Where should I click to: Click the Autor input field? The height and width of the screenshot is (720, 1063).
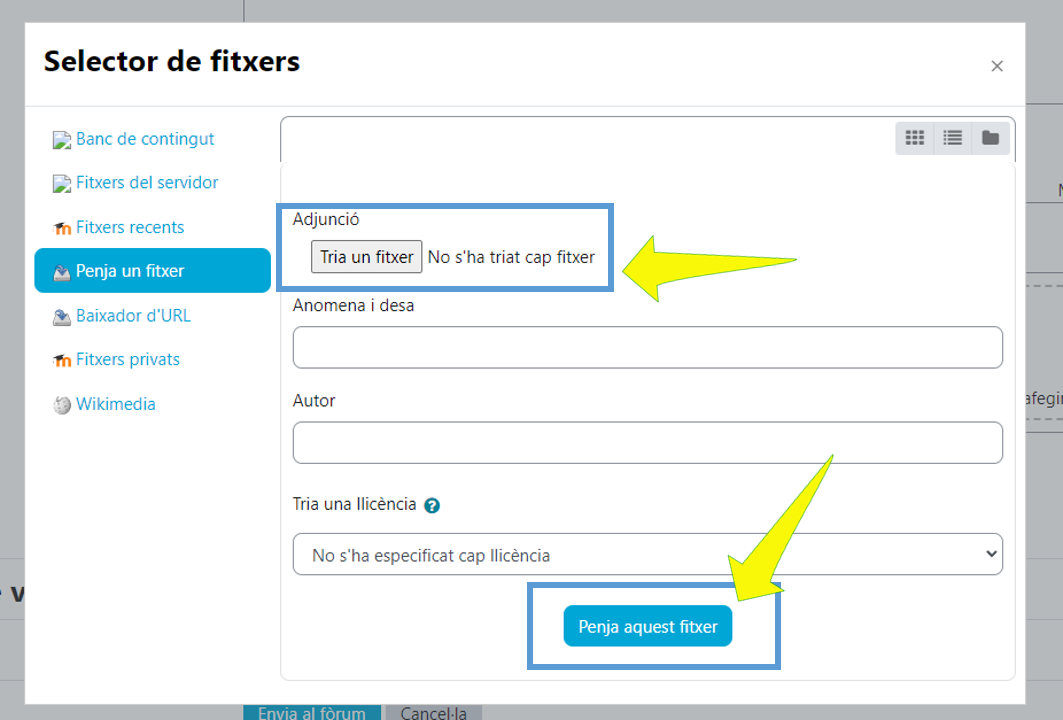click(647, 442)
